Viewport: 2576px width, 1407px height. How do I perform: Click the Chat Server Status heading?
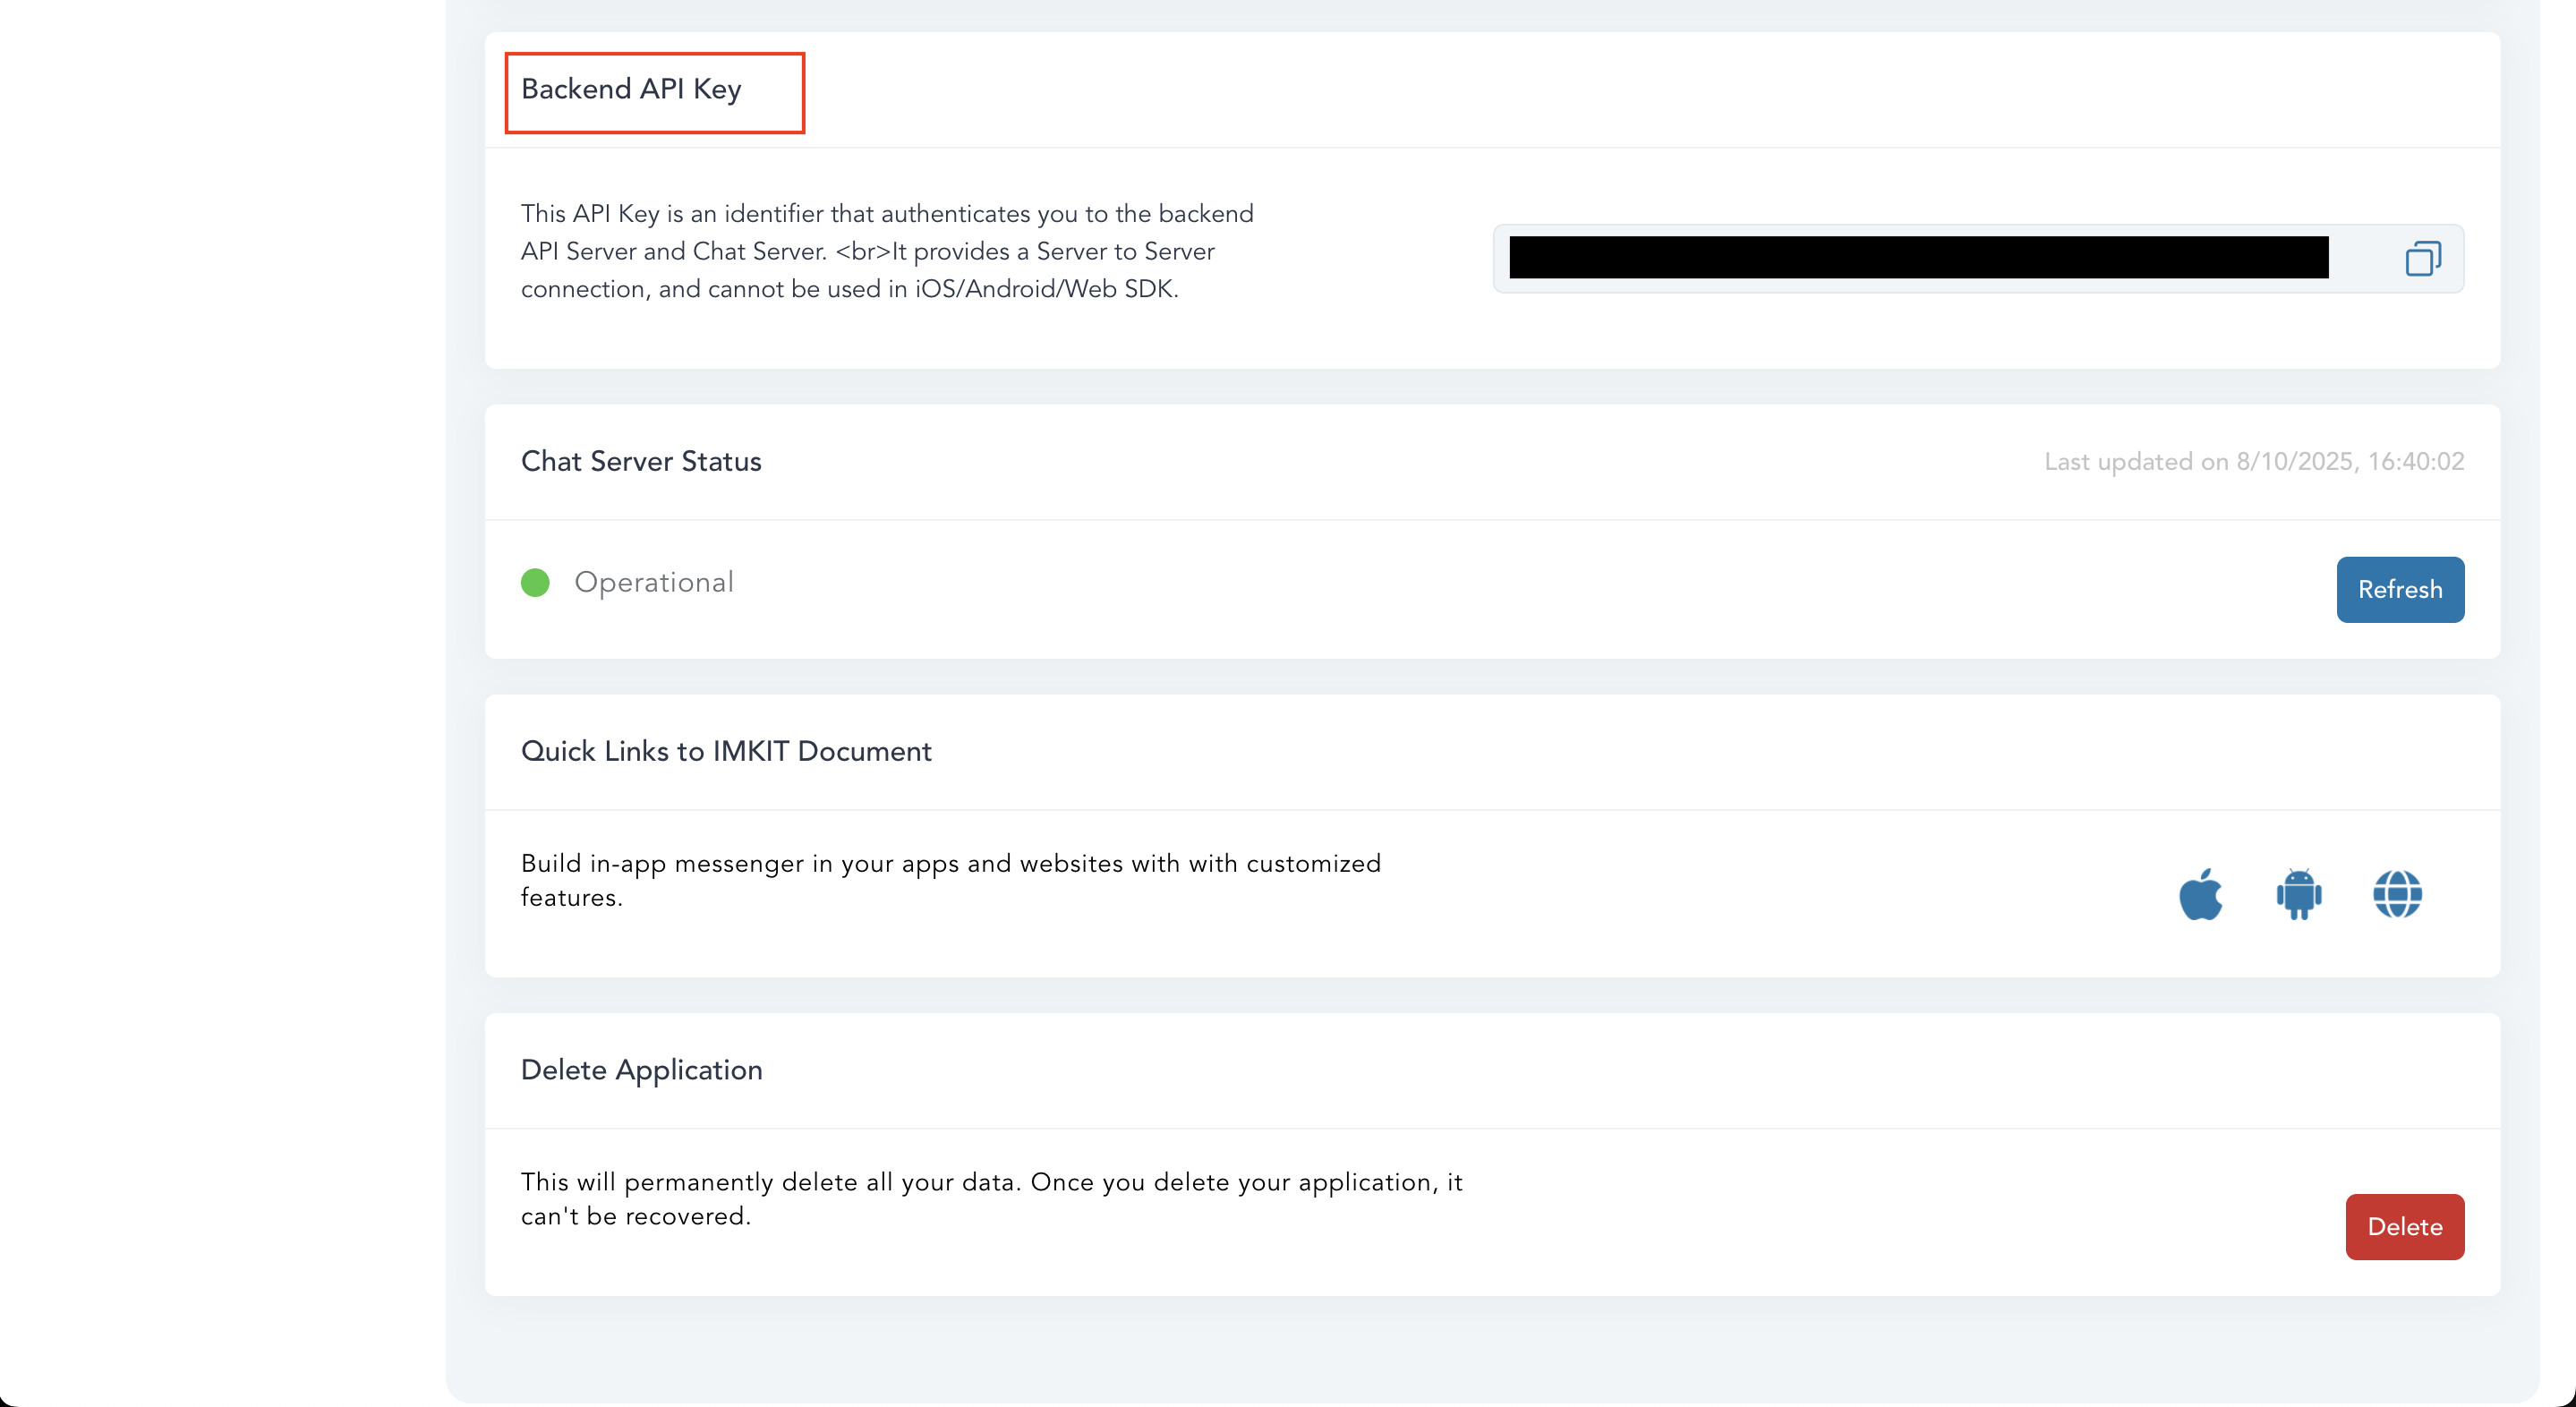tap(641, 461)
